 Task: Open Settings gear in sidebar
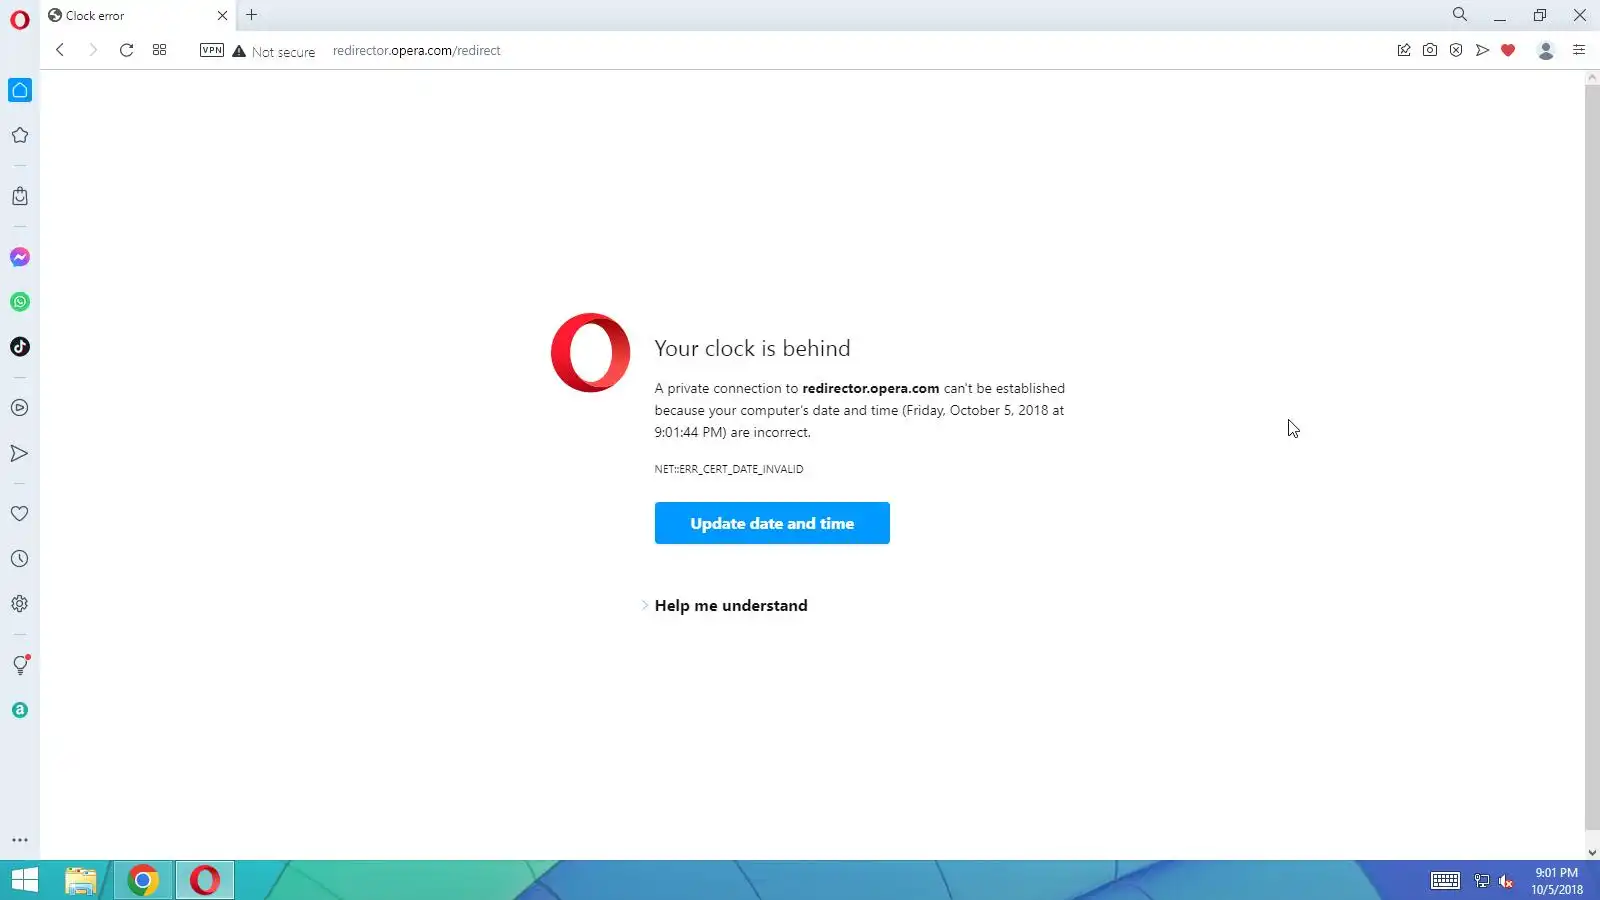tap(20, 604)
